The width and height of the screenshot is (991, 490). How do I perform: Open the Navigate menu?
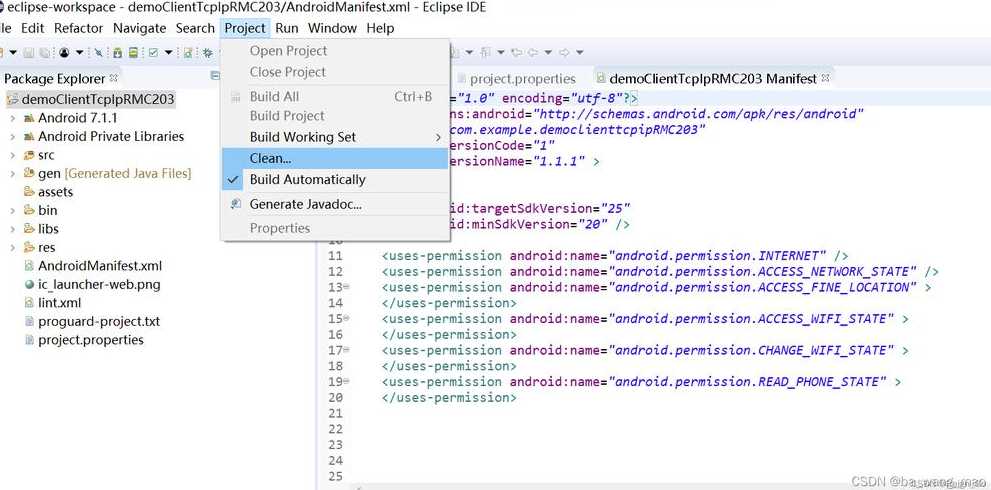click(x=139, y=28)
